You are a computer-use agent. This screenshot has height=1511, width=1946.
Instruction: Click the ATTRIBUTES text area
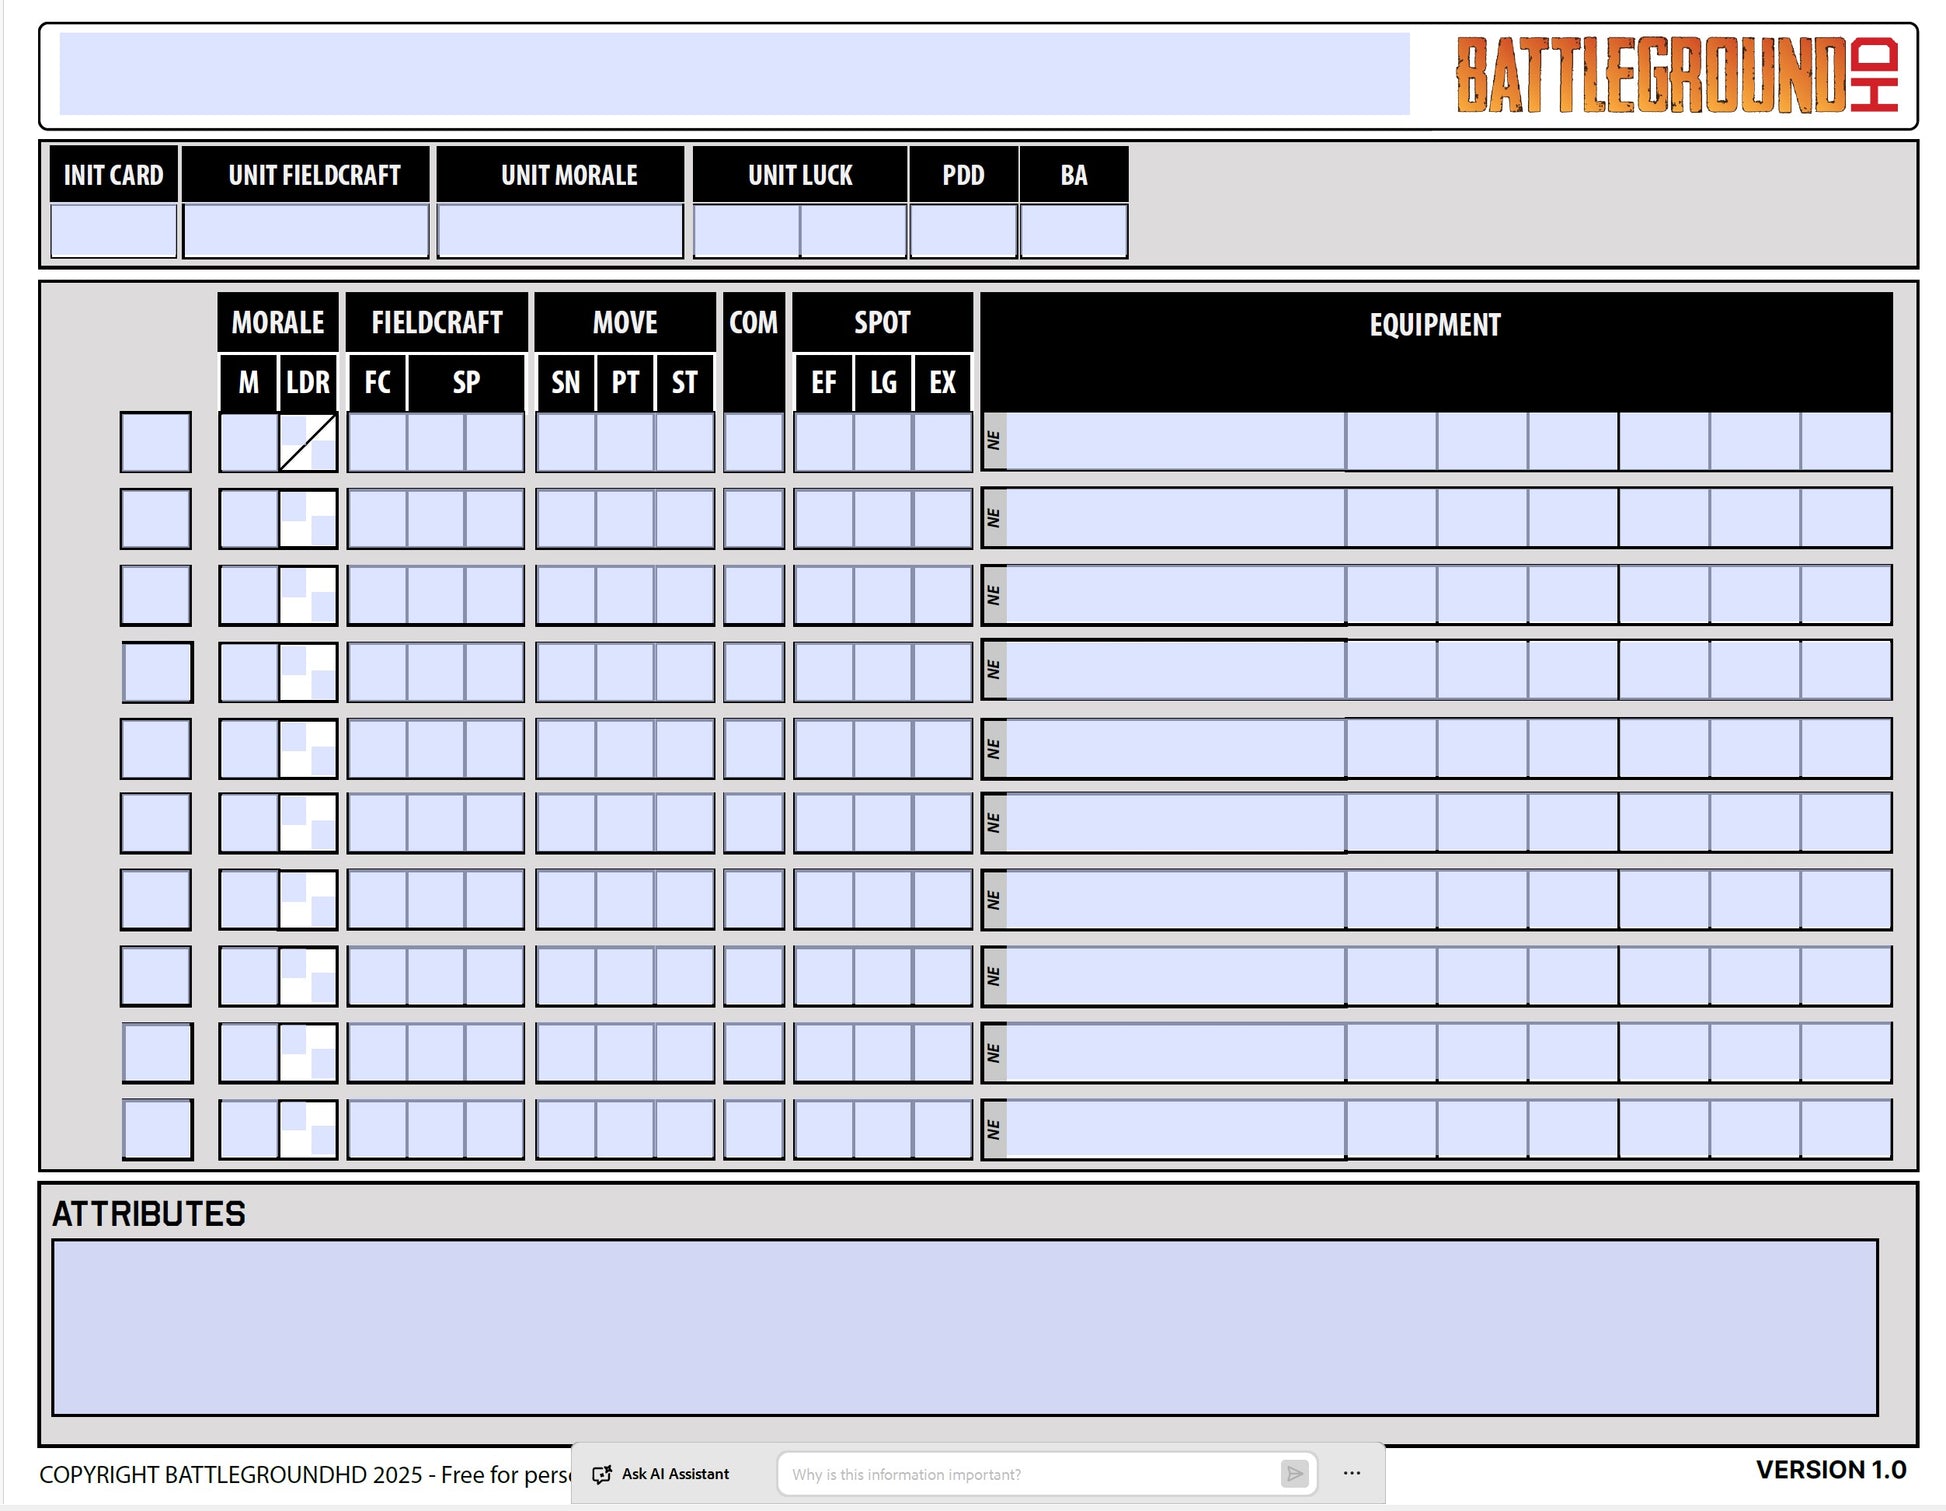(964, 1327)
